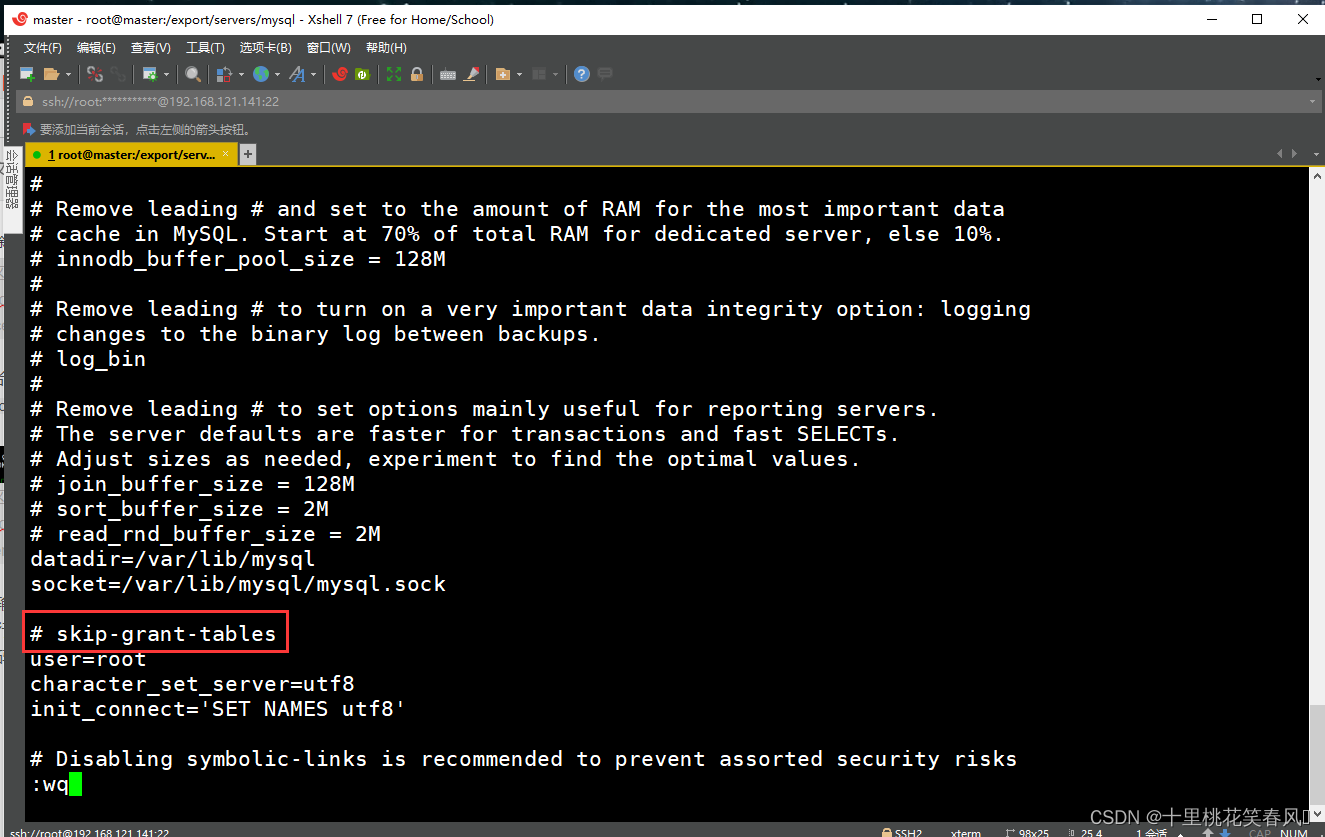
Task: Click the Find magnifier icon
Action: coord(193,74)
